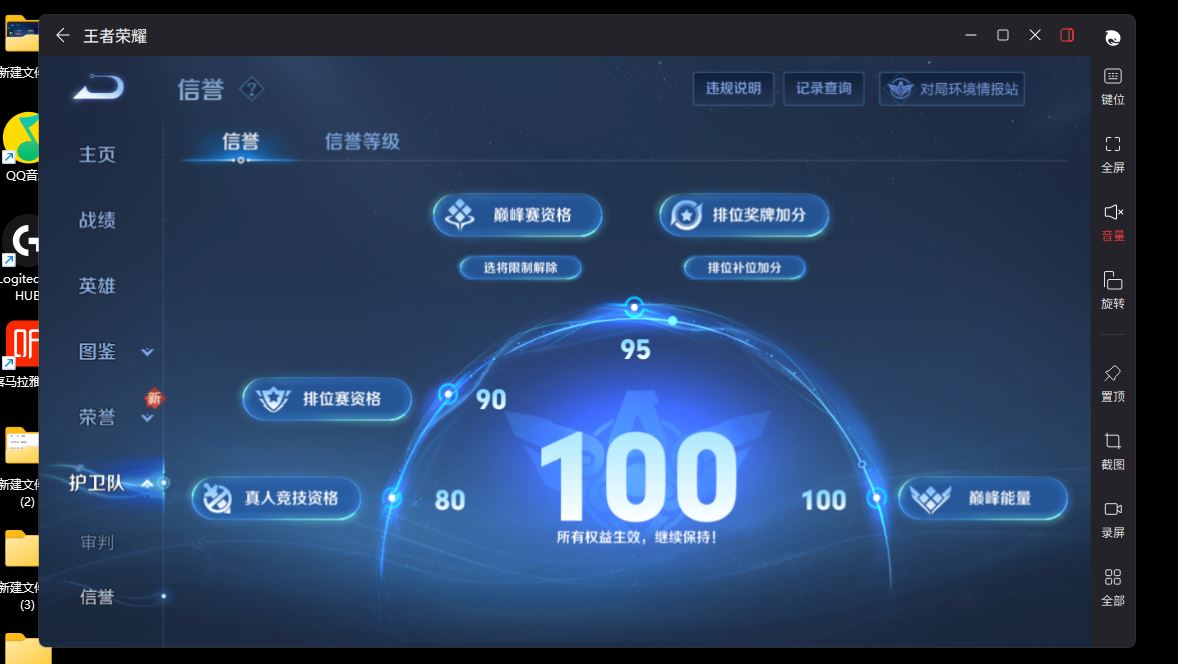
Task: Start screen recording with 录屏
Action: pyautogui.click(x=1112, y=518)
